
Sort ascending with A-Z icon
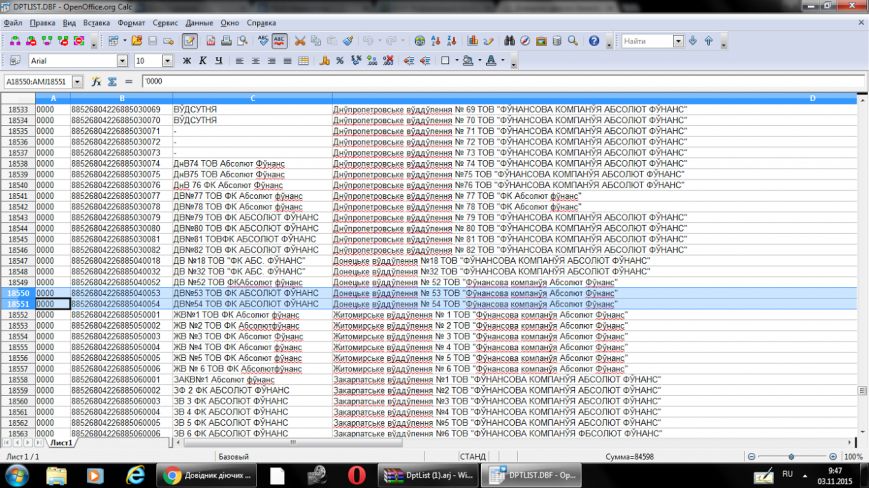tap(436, 41)
